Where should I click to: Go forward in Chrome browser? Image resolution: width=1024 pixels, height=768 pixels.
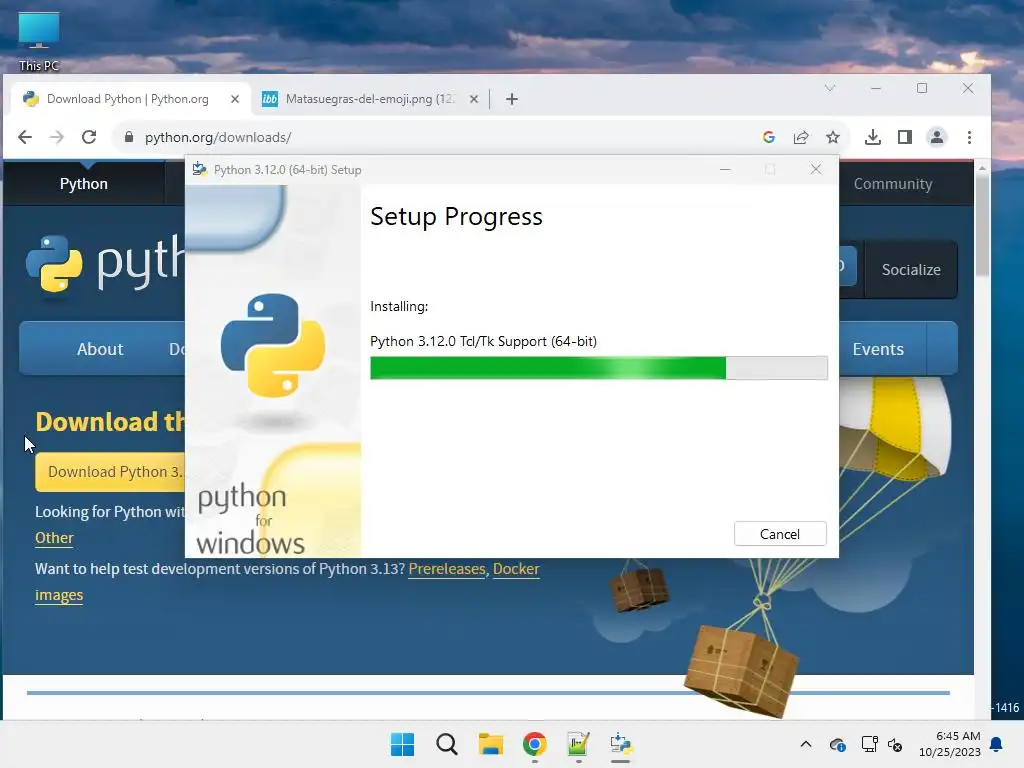pos(57,137)
